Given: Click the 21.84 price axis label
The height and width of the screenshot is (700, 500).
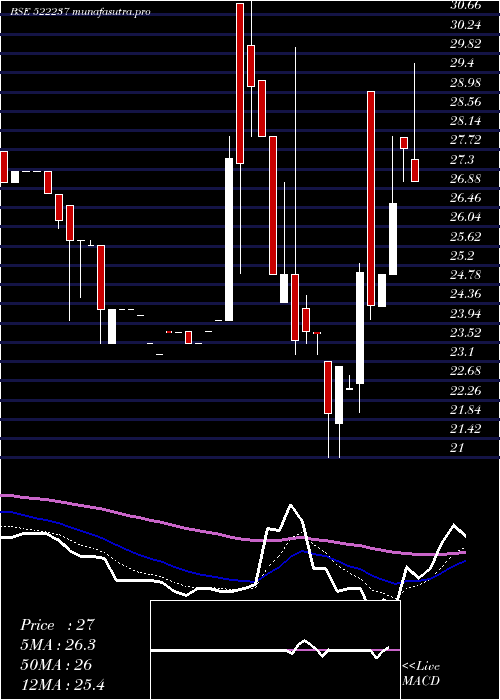Looking at the screenshot, I should 466,410.
